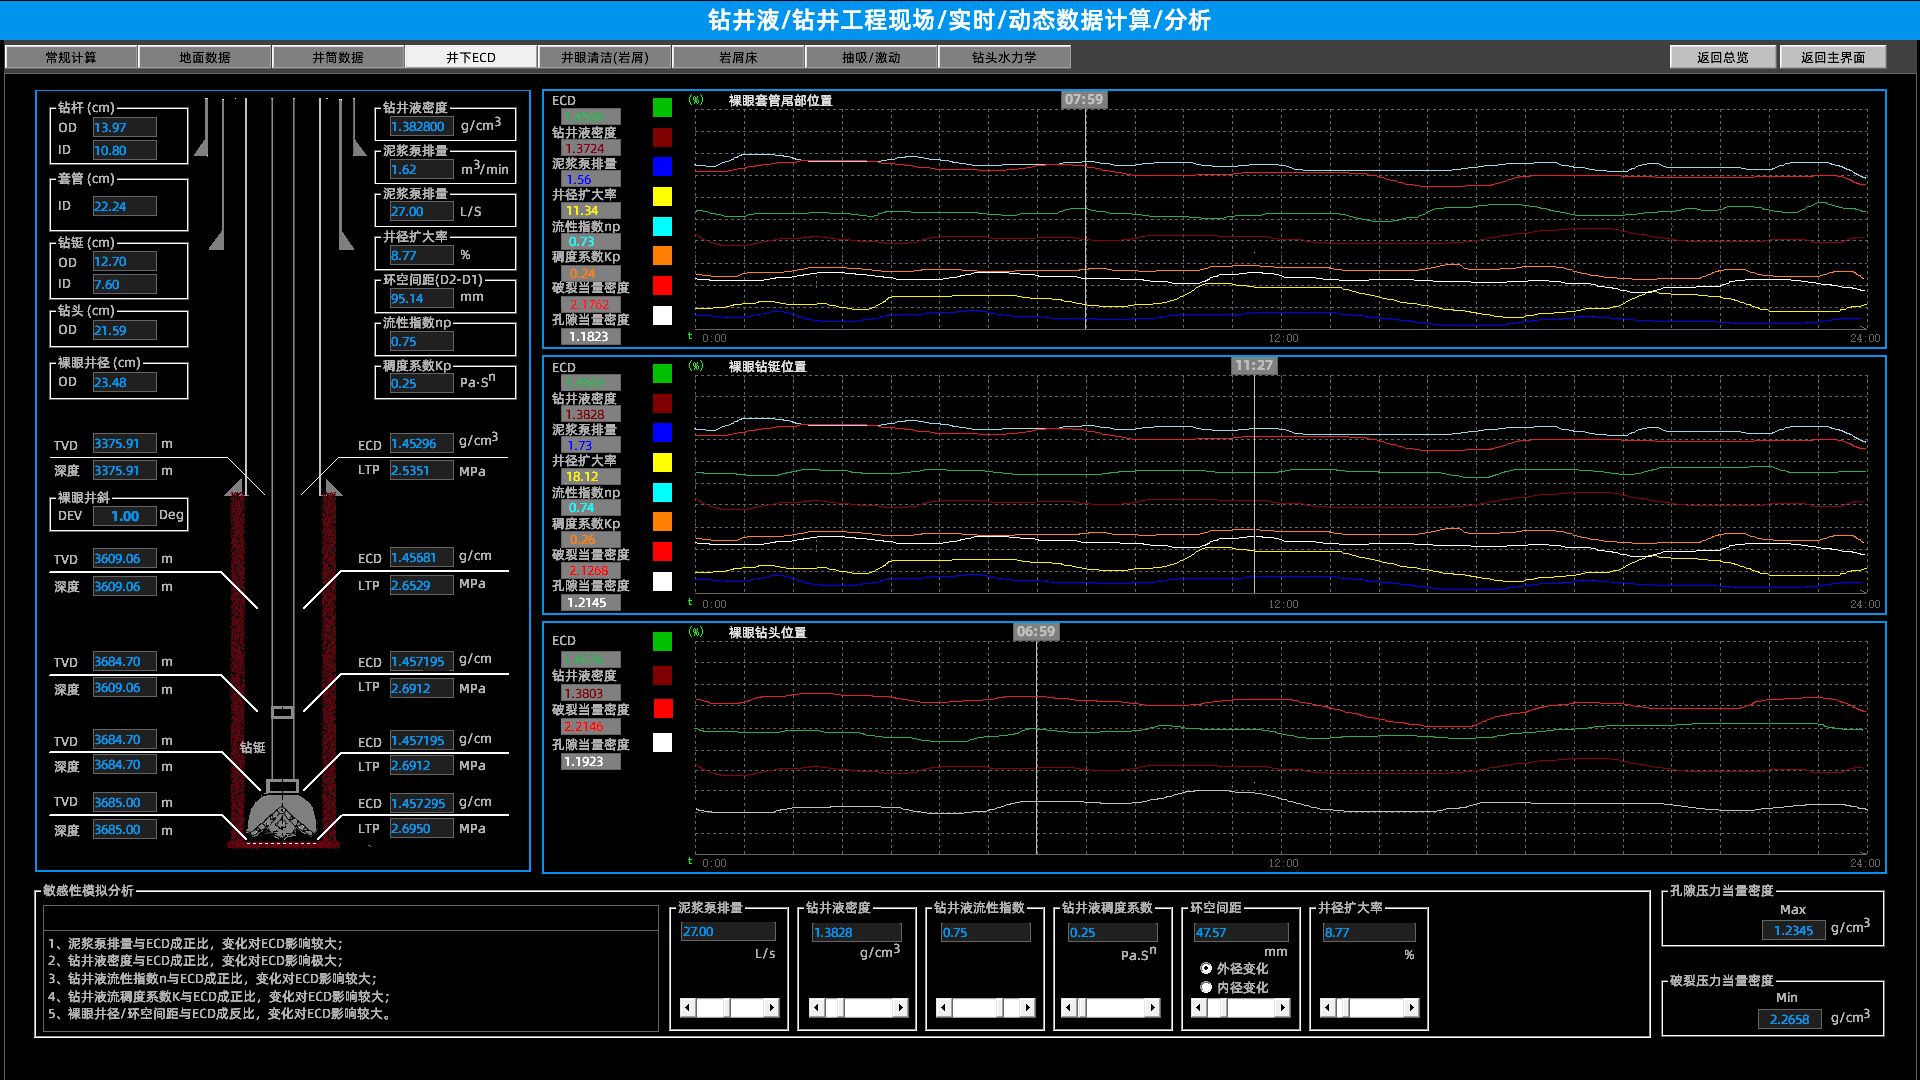Click left arrow of 泥浆泵排量 slider

click(x=687, y=1007)
